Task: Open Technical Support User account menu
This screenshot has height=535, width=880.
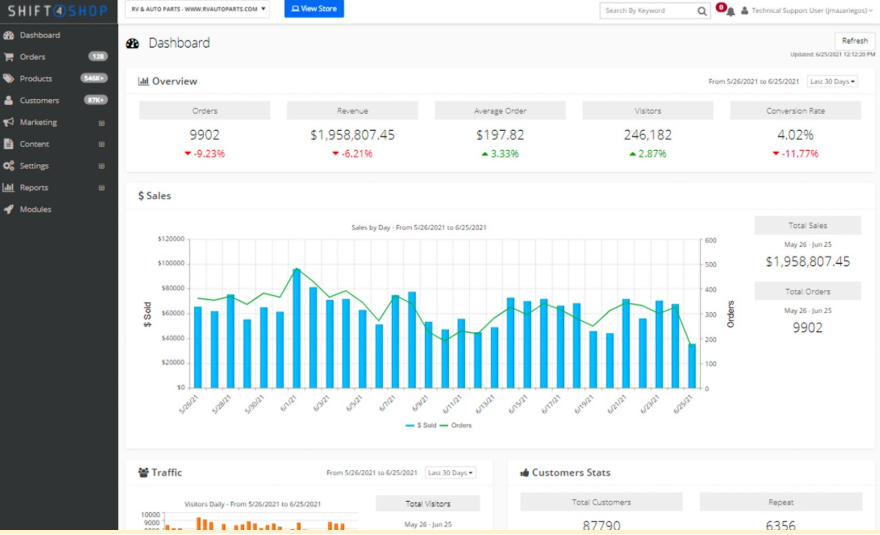Action: pos(812,11)
